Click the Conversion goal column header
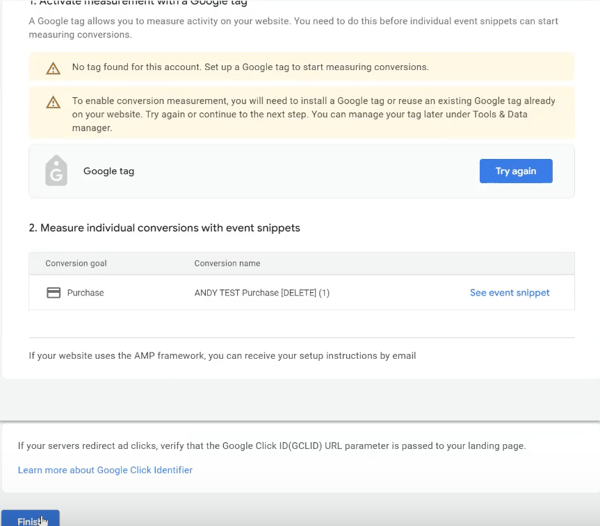 76,264
